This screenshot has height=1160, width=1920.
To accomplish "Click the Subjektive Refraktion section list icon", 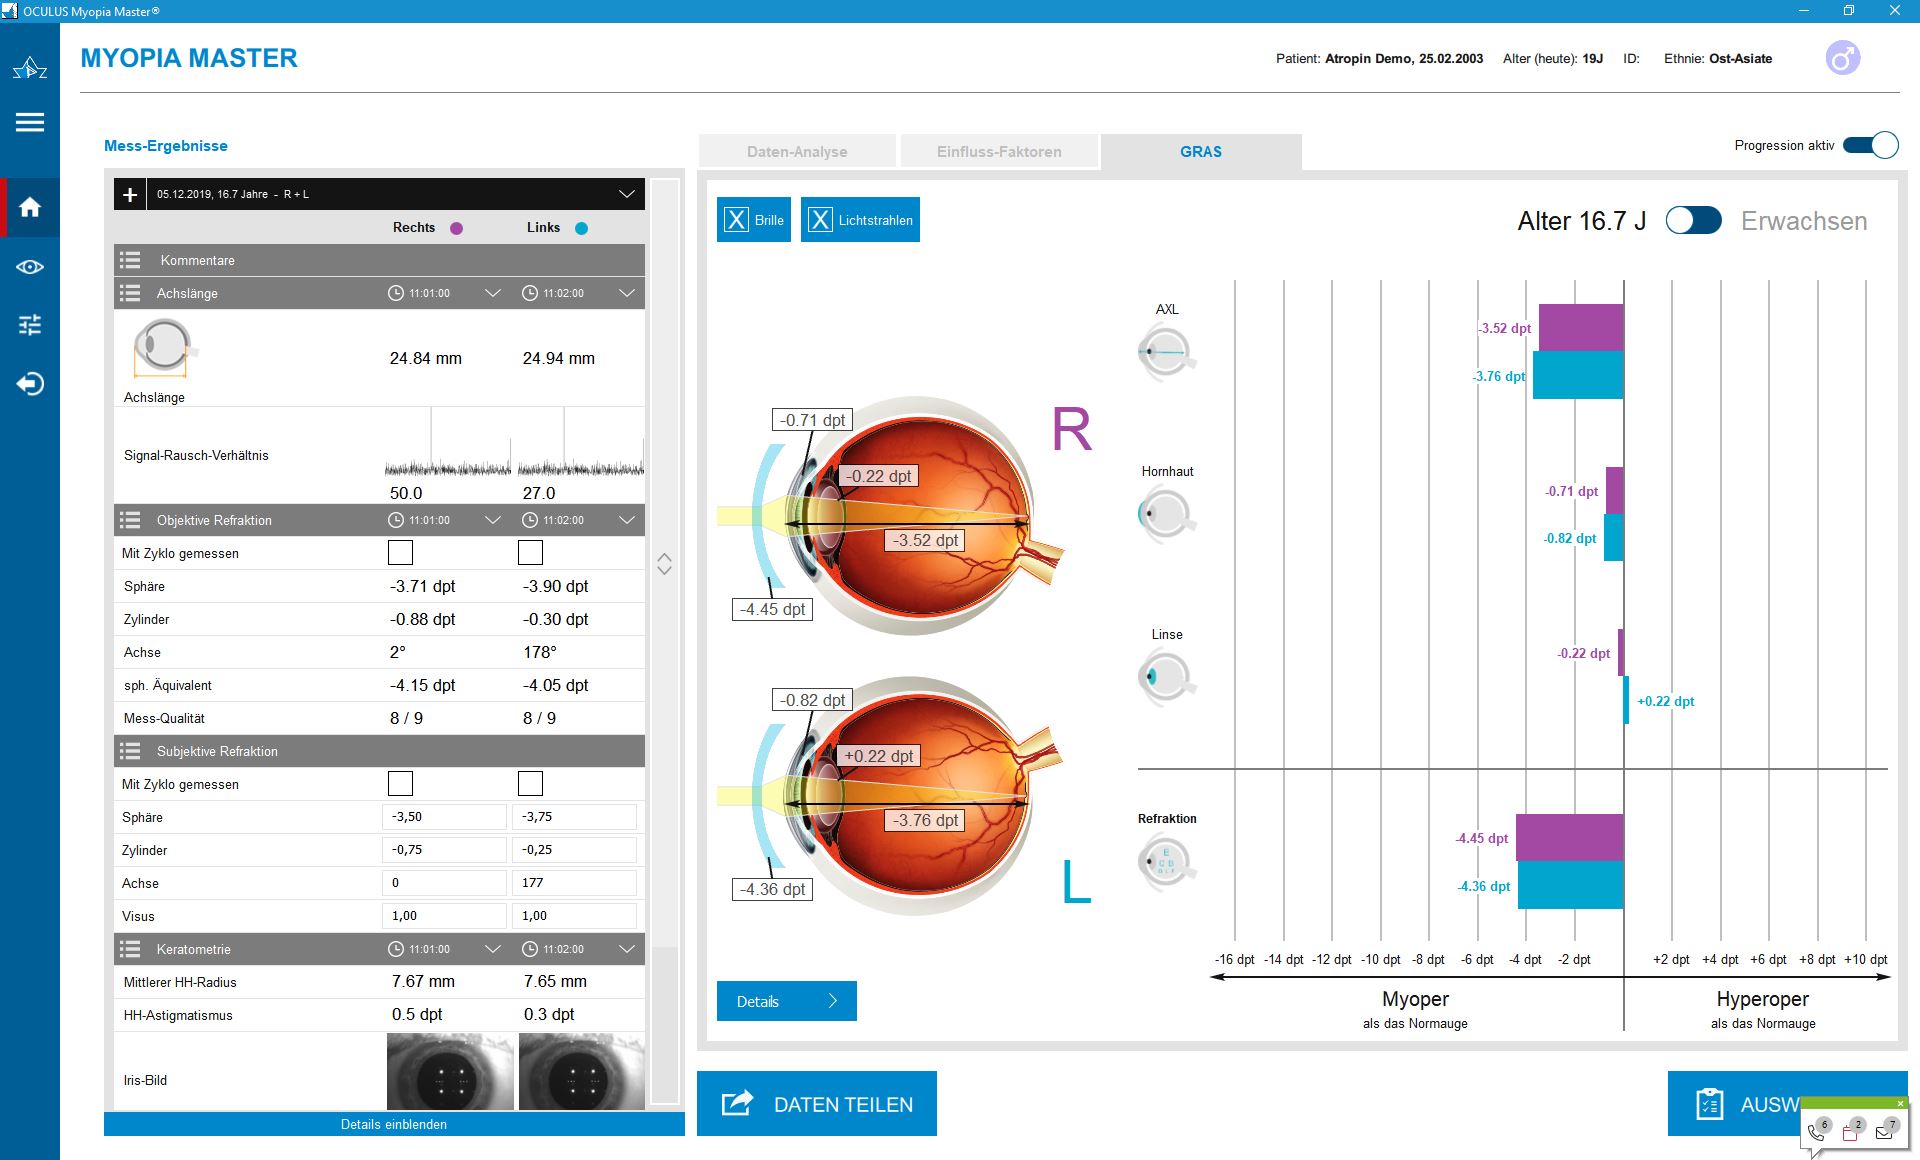I will (130, 751).
